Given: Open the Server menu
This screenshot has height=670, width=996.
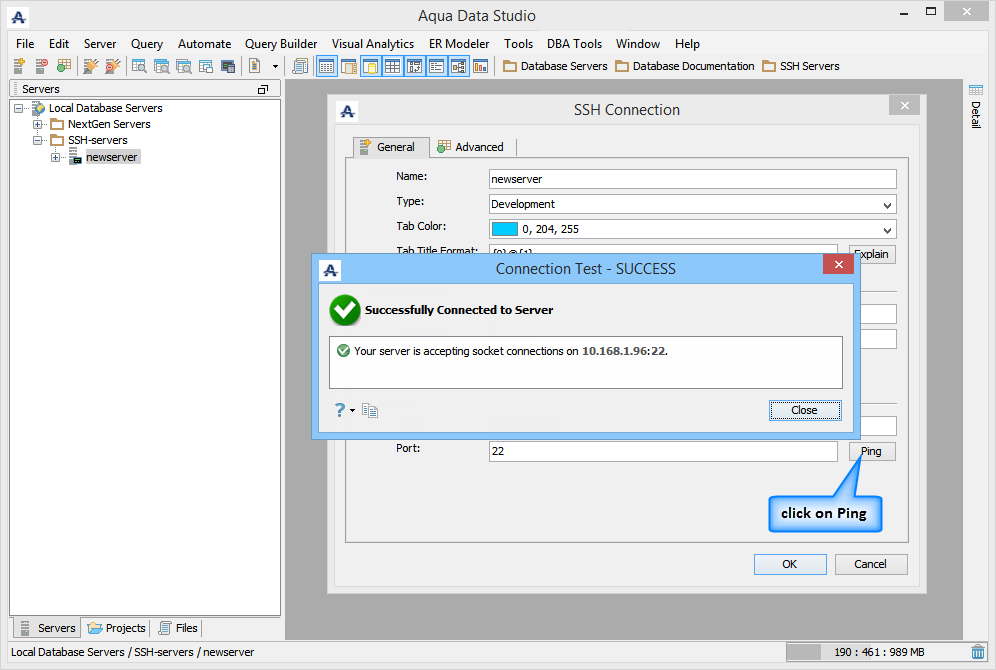Looking at the screenshot, I should [100, 44].
